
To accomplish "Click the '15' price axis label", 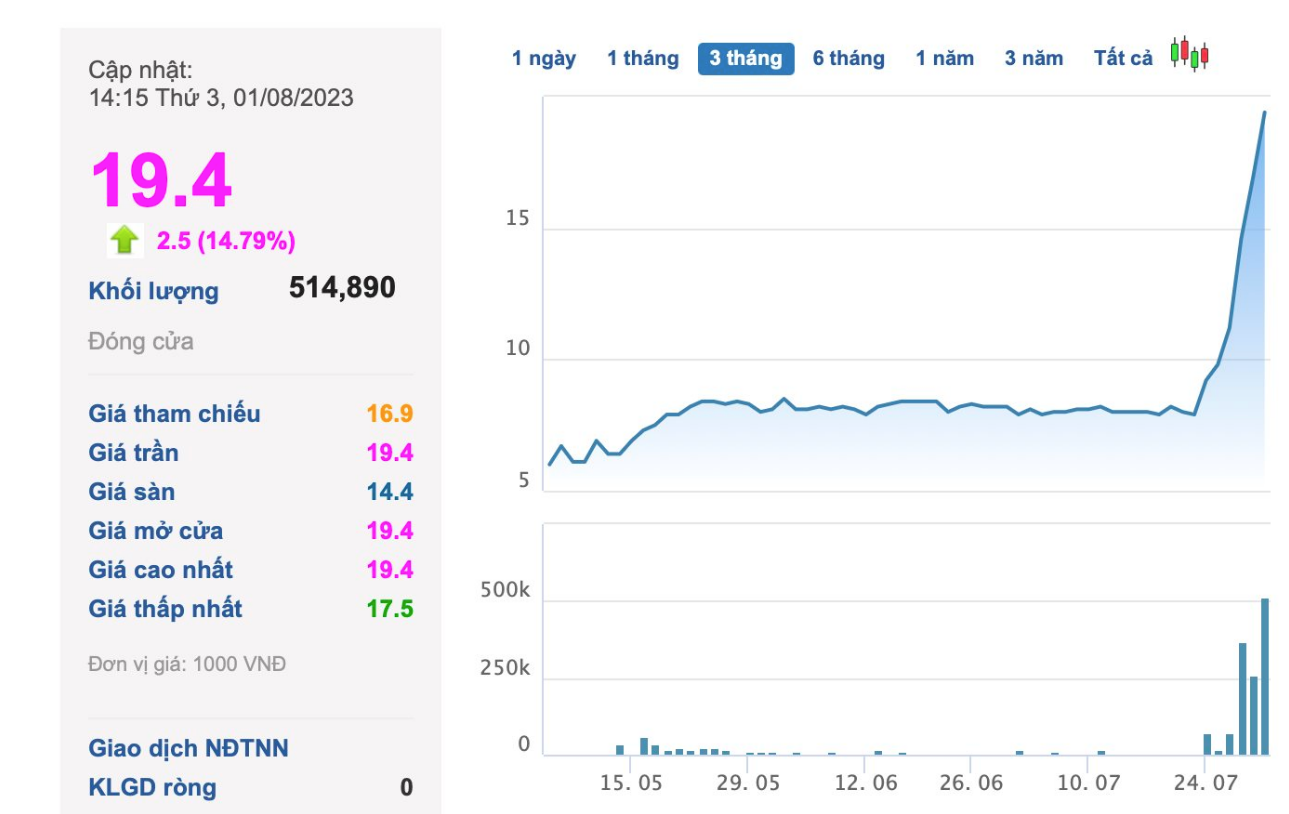I will coord(518,219).
